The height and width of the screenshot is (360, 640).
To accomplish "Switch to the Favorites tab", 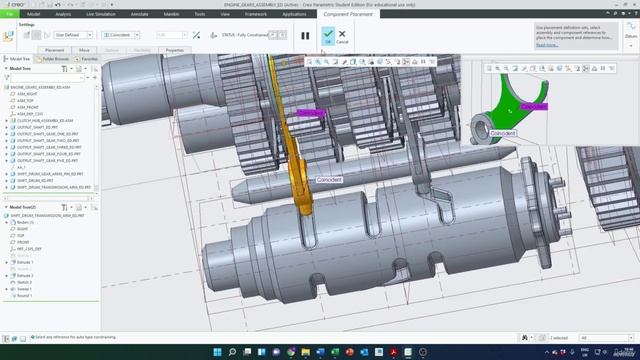I will [87, 59].
